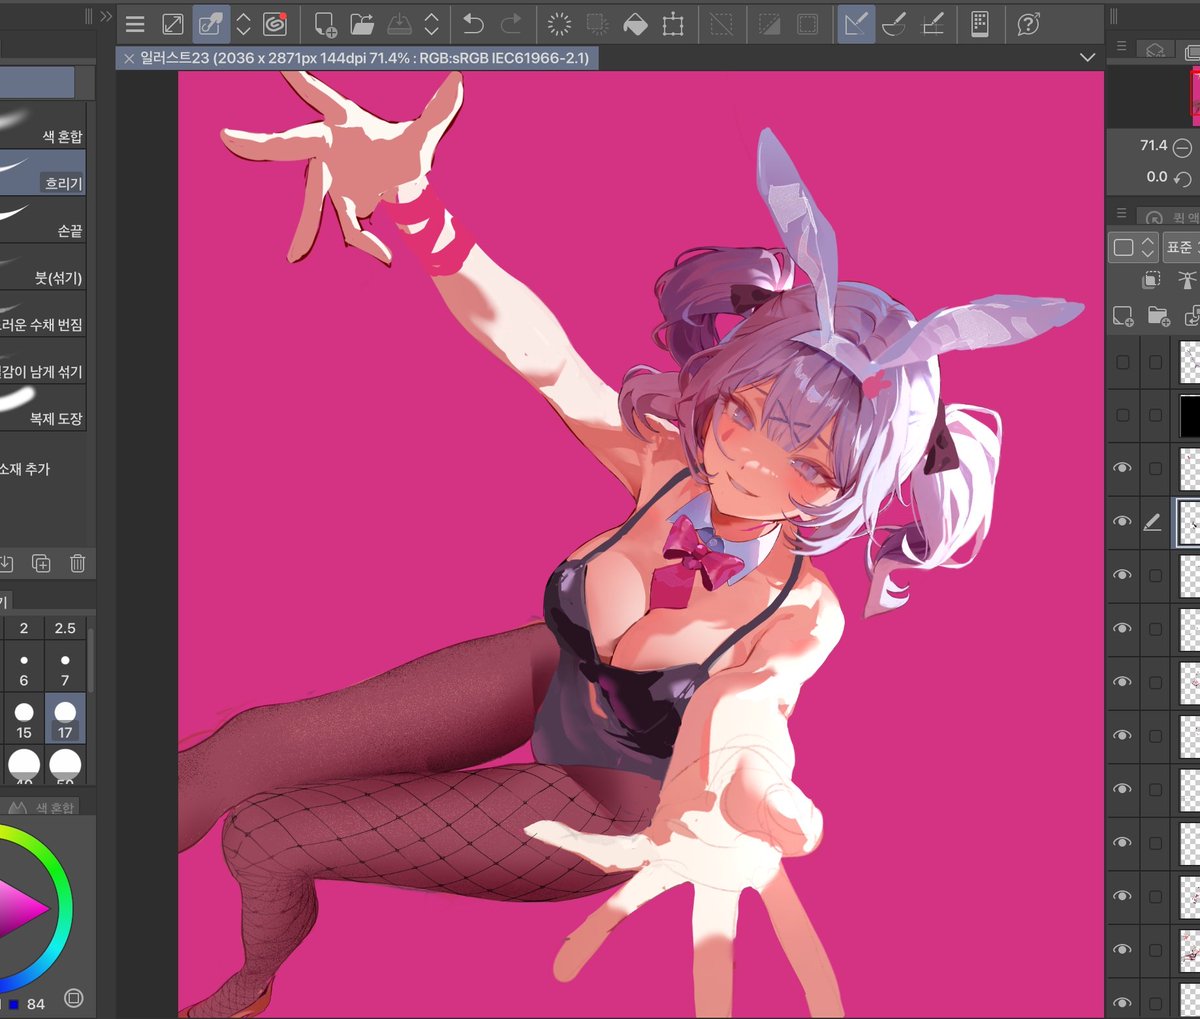The image size is (1200, 1019).
Task: Open the stepper arrows beside the save icon
Action: [x=432, y=24]
